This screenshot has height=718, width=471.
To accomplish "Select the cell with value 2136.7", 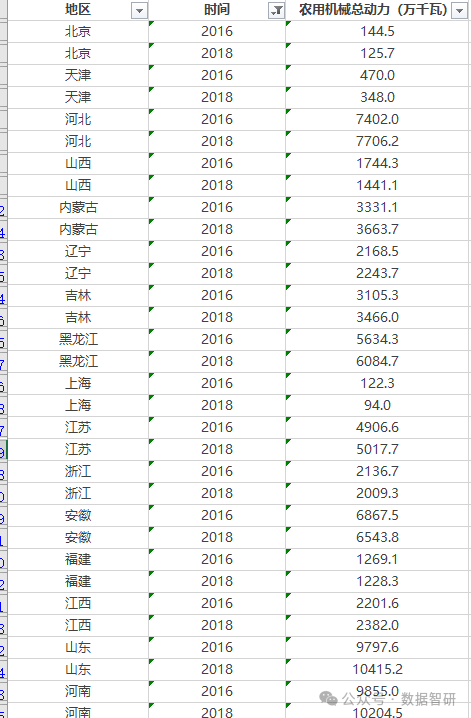I will coord(377,471).
